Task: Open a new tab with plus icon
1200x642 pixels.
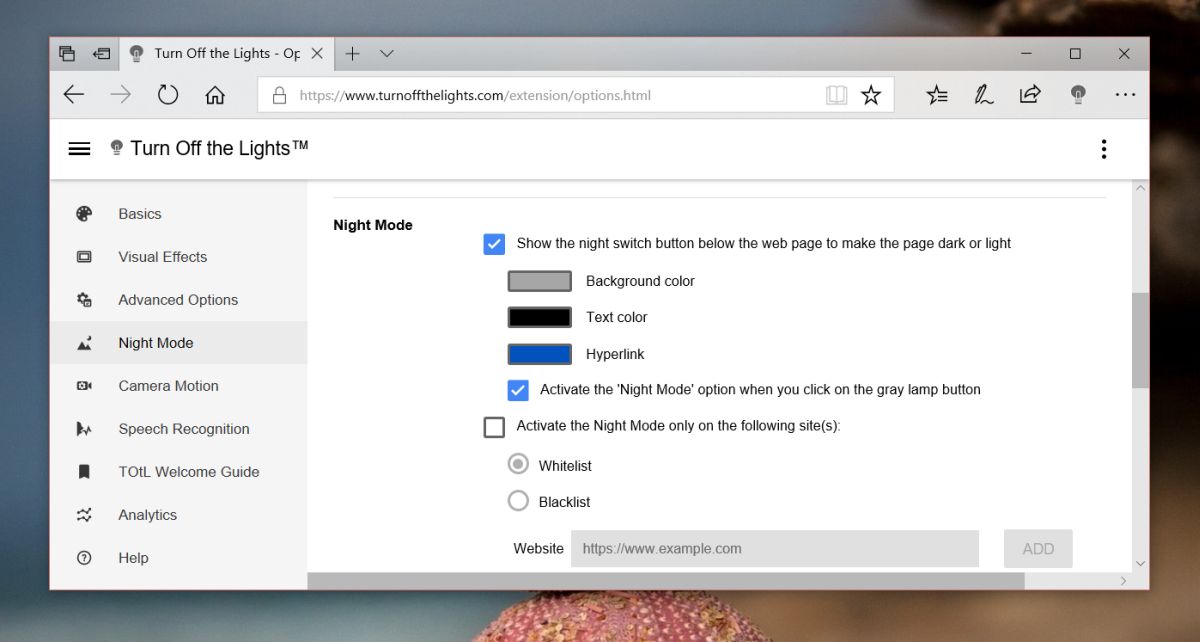Action: point(352,53)
